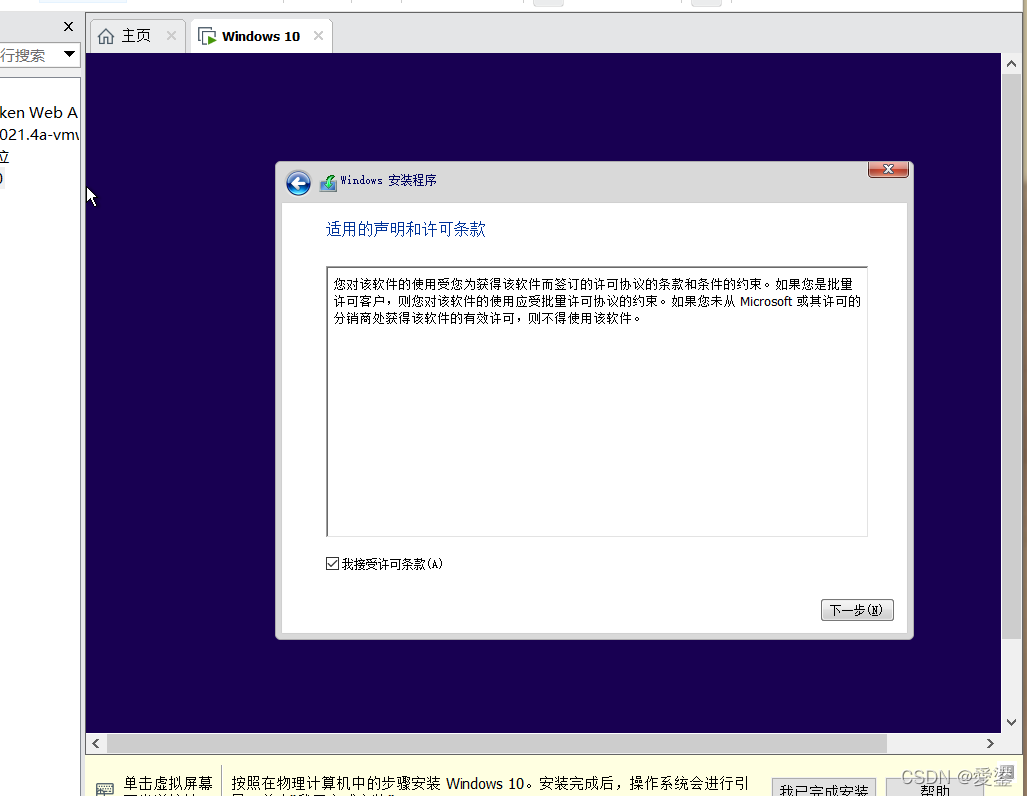This screenshot has width=1027, height=796.
Task: Open the search dropdown arrow in sidebar
Action: (x=69, y=54)
